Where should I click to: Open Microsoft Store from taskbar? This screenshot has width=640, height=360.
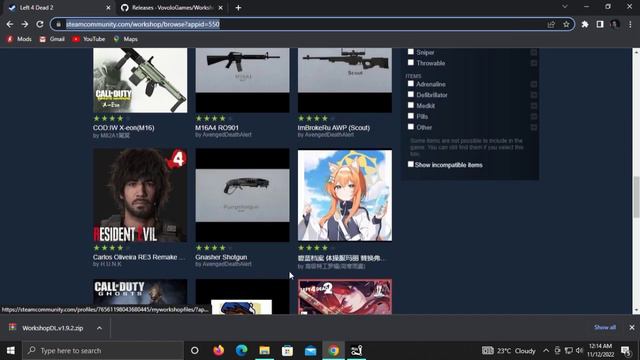coord(287,350)
